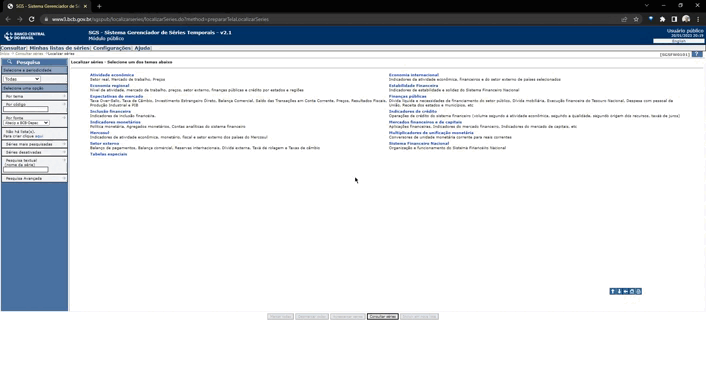Click the share page icon in address bar

[624, 19]
